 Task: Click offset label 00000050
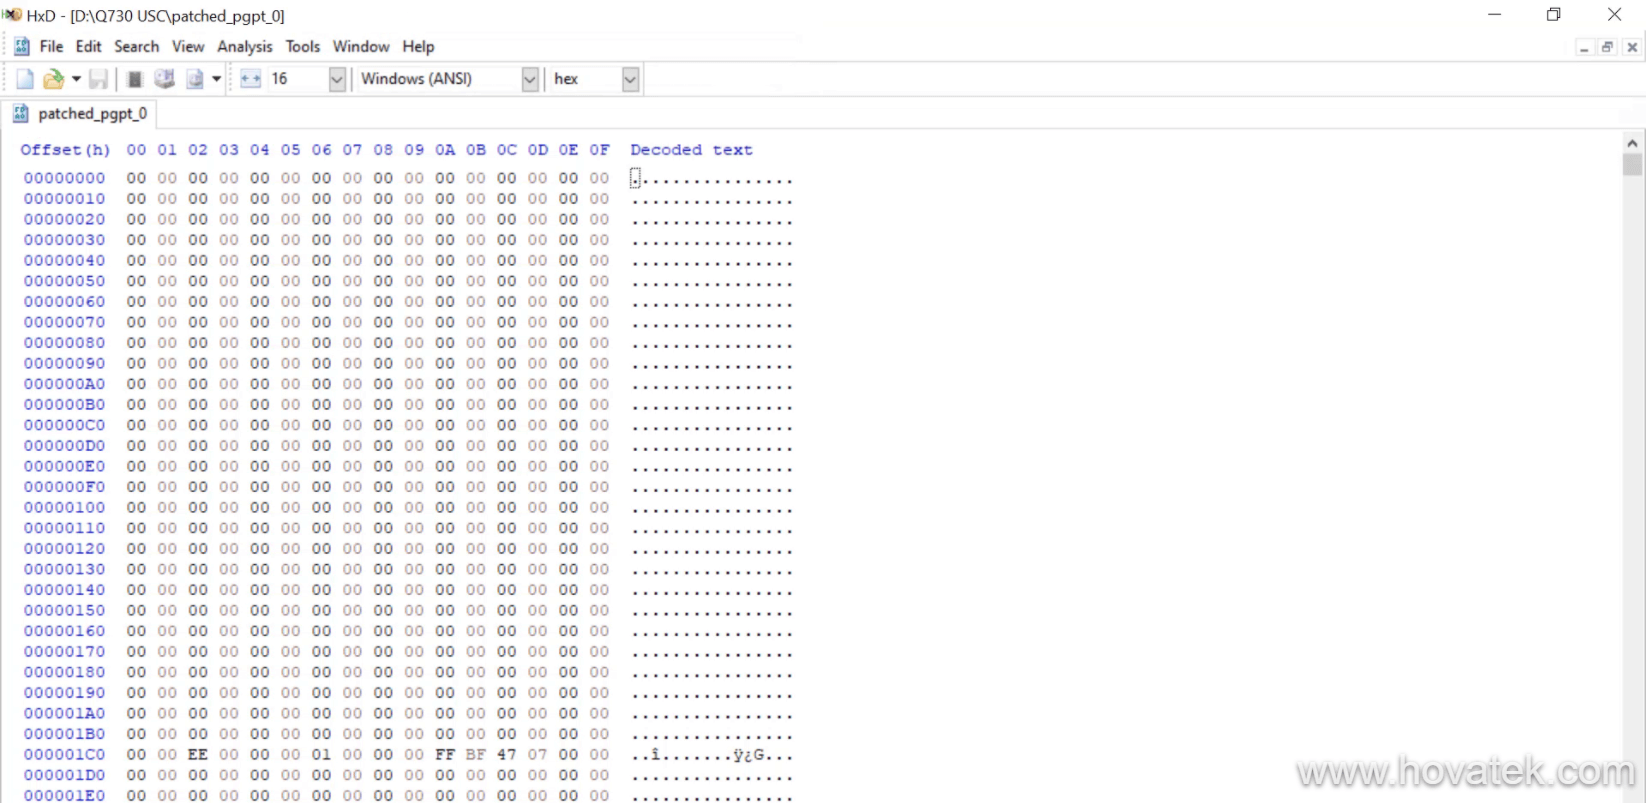coord(64,281)
